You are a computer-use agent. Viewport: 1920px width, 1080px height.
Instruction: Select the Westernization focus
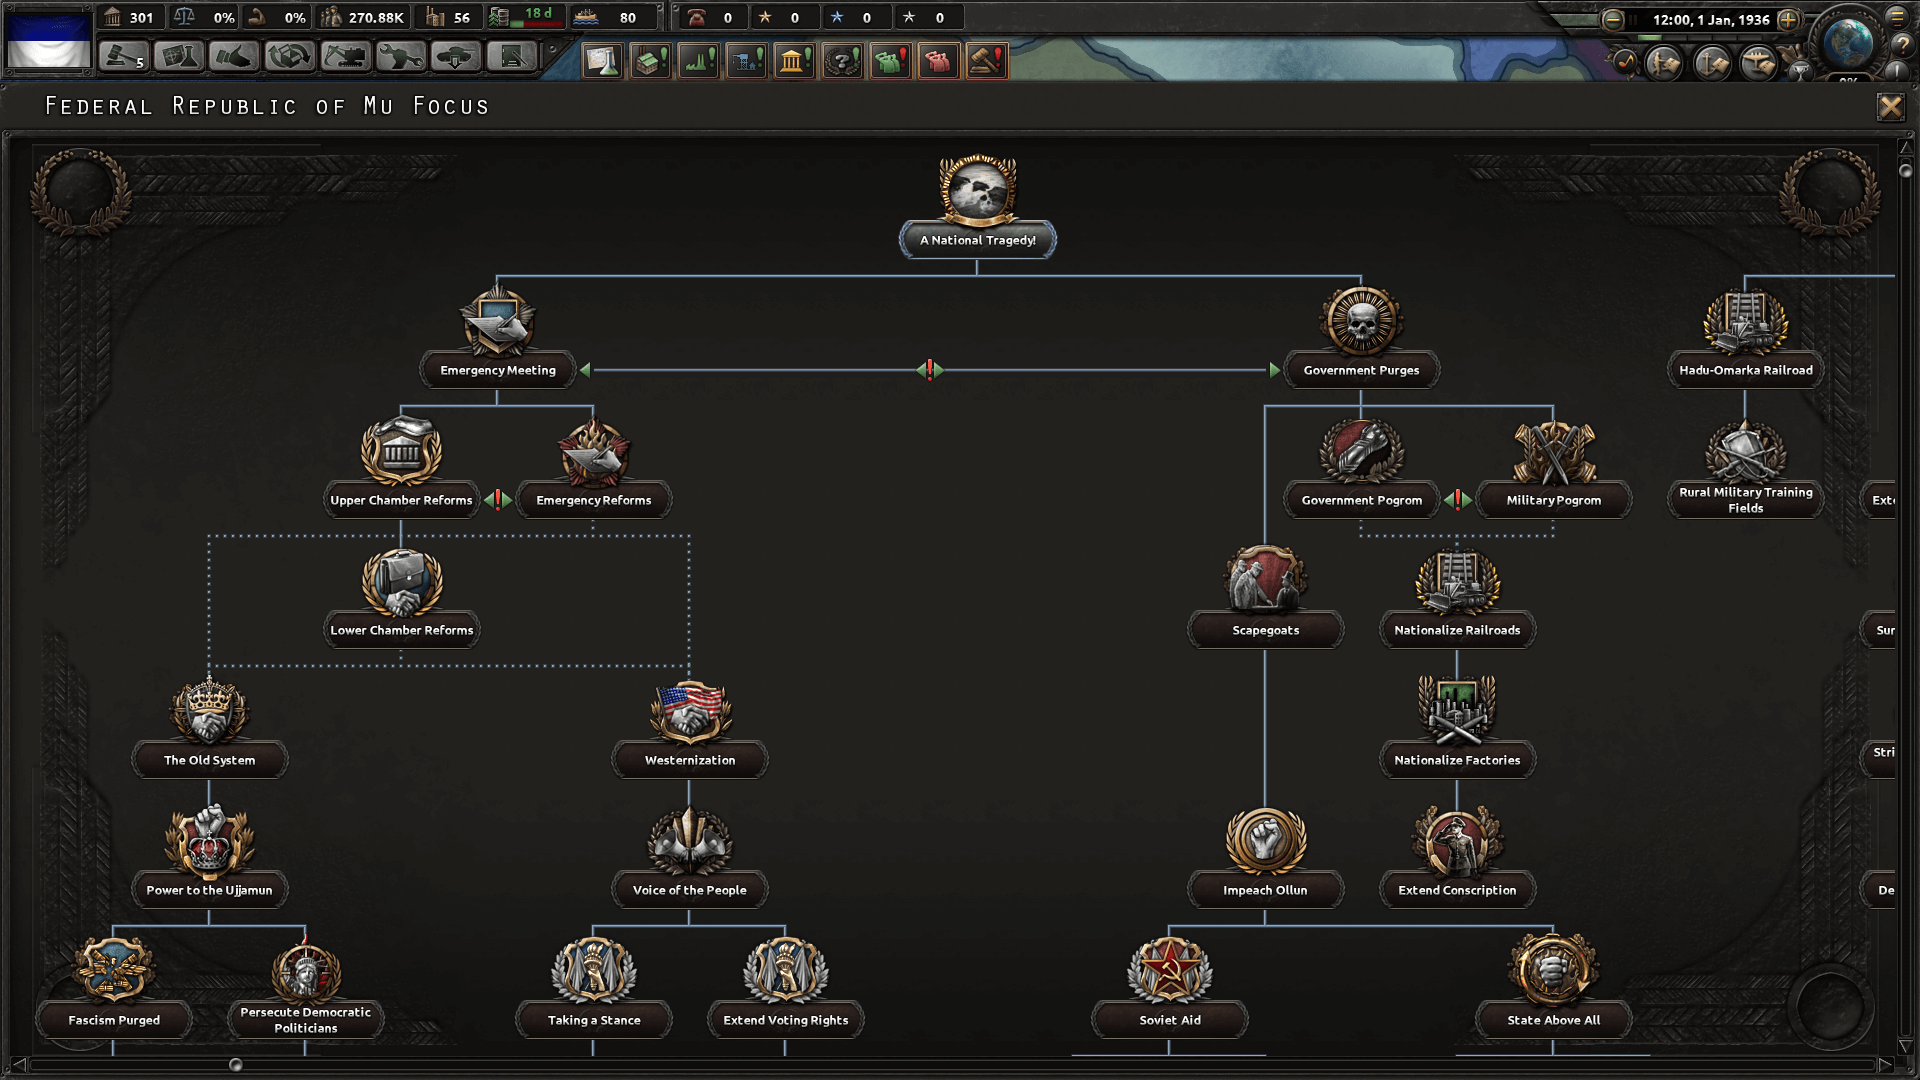689,760
